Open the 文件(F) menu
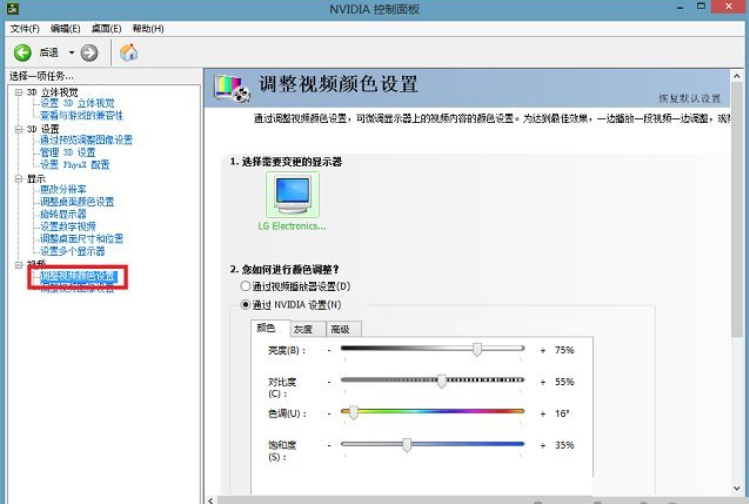 tap(25, 29)
